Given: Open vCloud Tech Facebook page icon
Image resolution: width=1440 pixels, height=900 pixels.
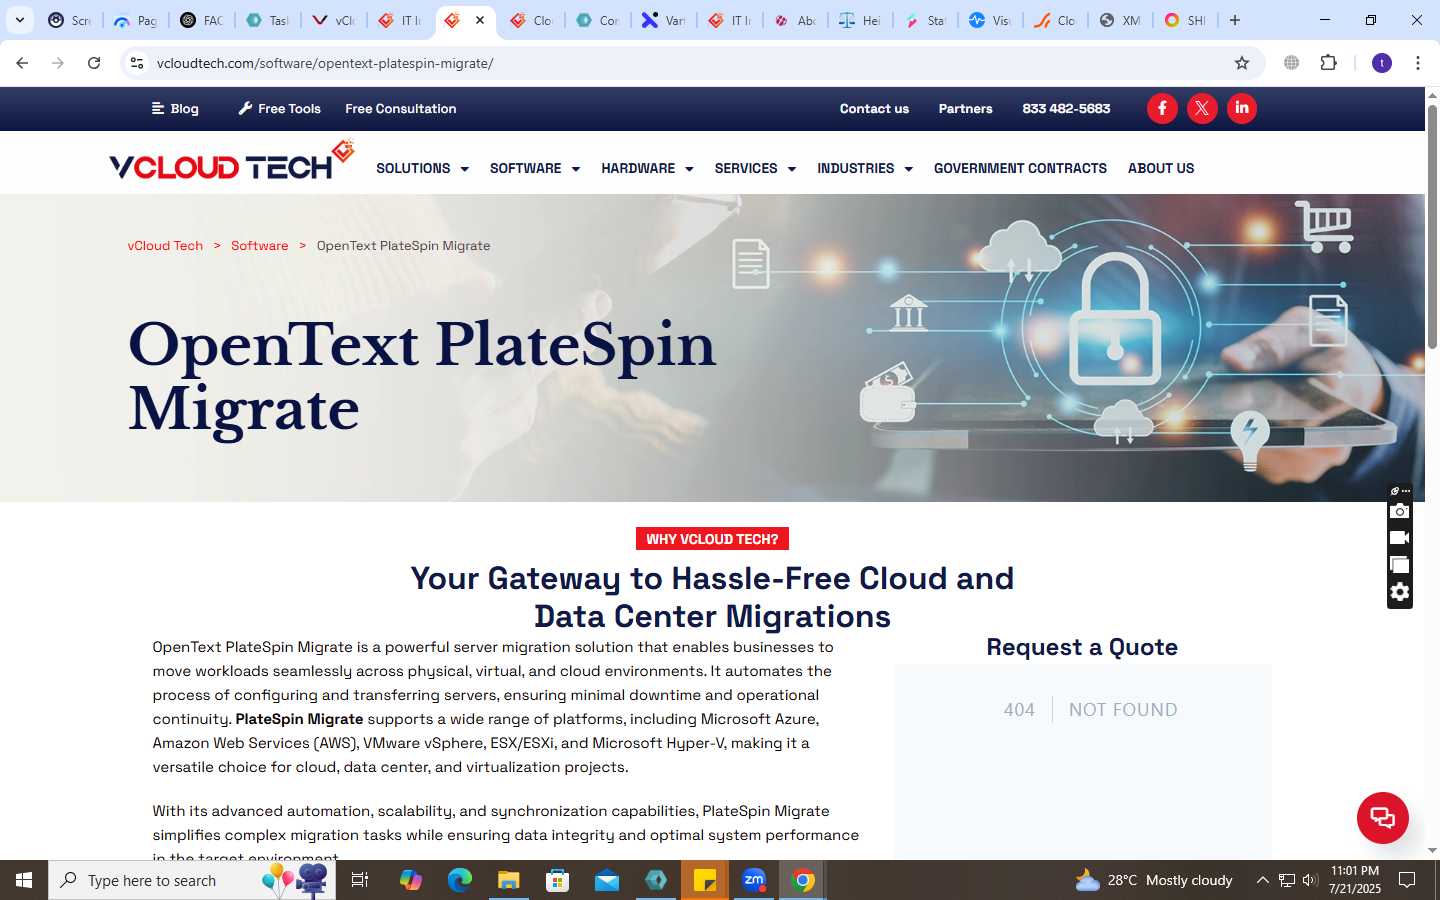Looking at the screenshot, I should [1162, 108].
